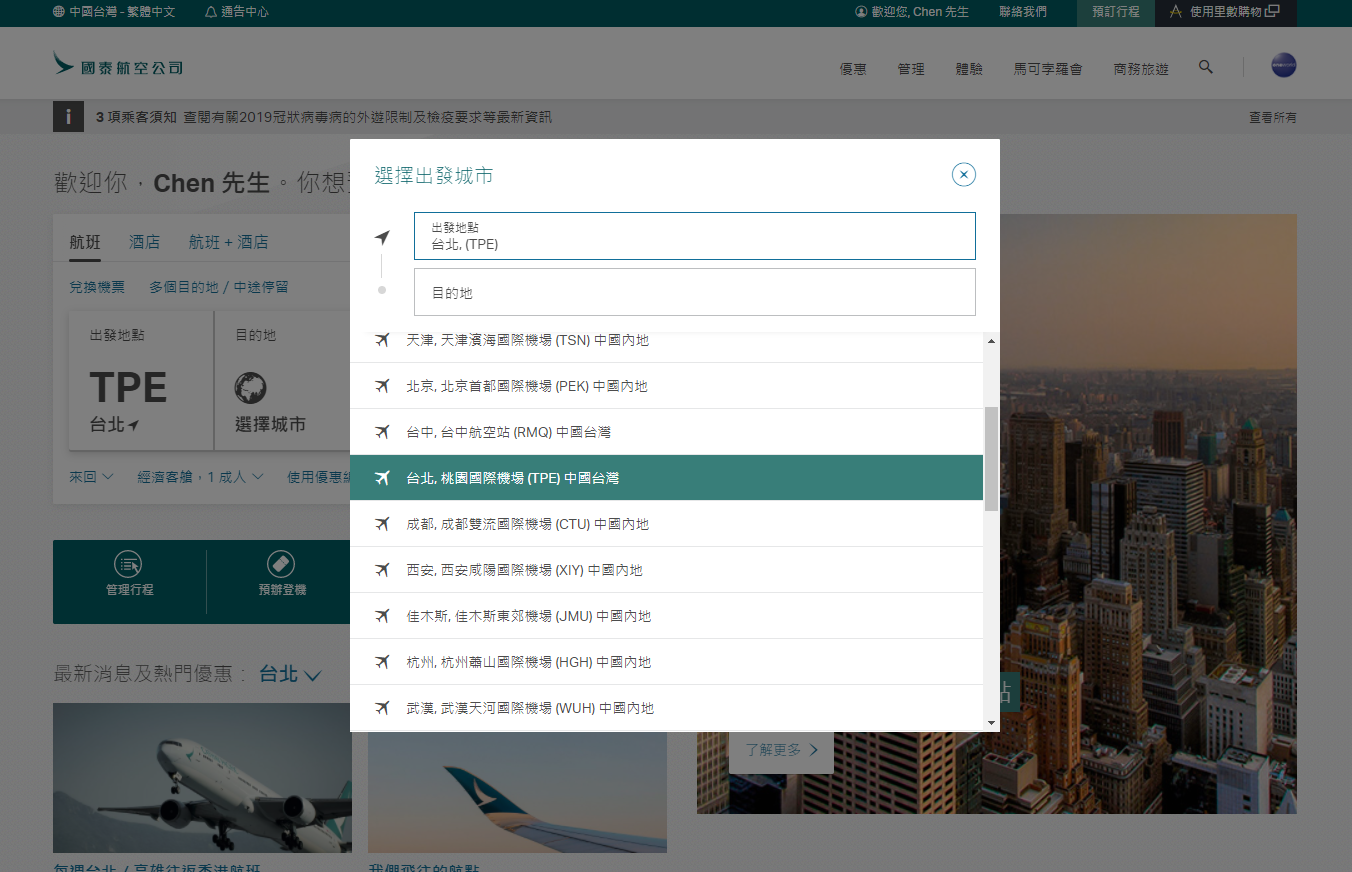Click the 出發地點 input field in dialog

click(x=695, y=236)
